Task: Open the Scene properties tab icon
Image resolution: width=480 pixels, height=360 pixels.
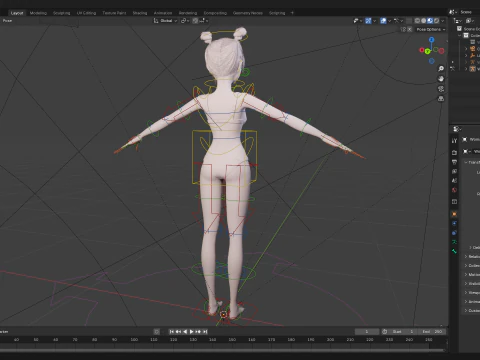Action: point(454,181)
